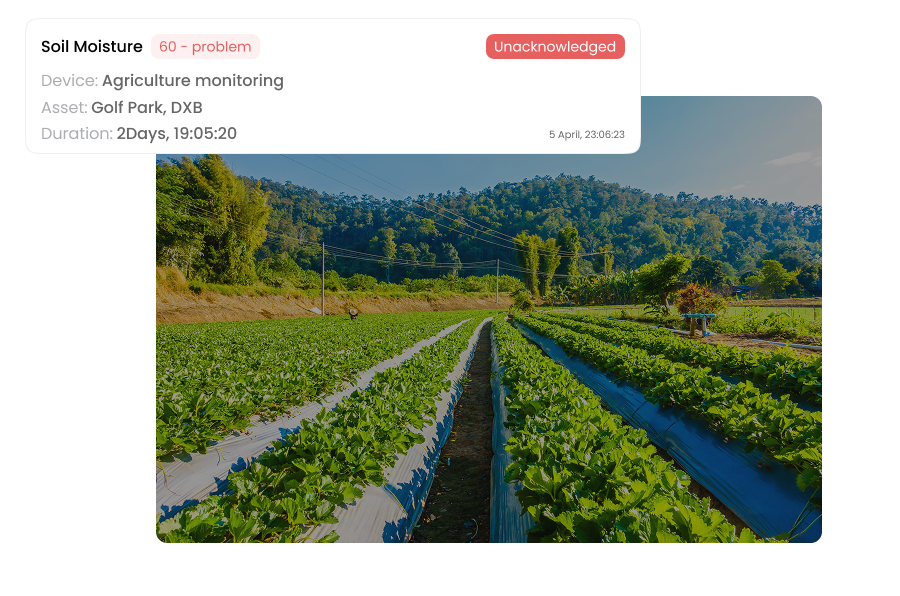Image resolution: width=900 pixels, height=596 pixels.
Task: Click the blue bench in the field photo
Action: pos(699,323)
